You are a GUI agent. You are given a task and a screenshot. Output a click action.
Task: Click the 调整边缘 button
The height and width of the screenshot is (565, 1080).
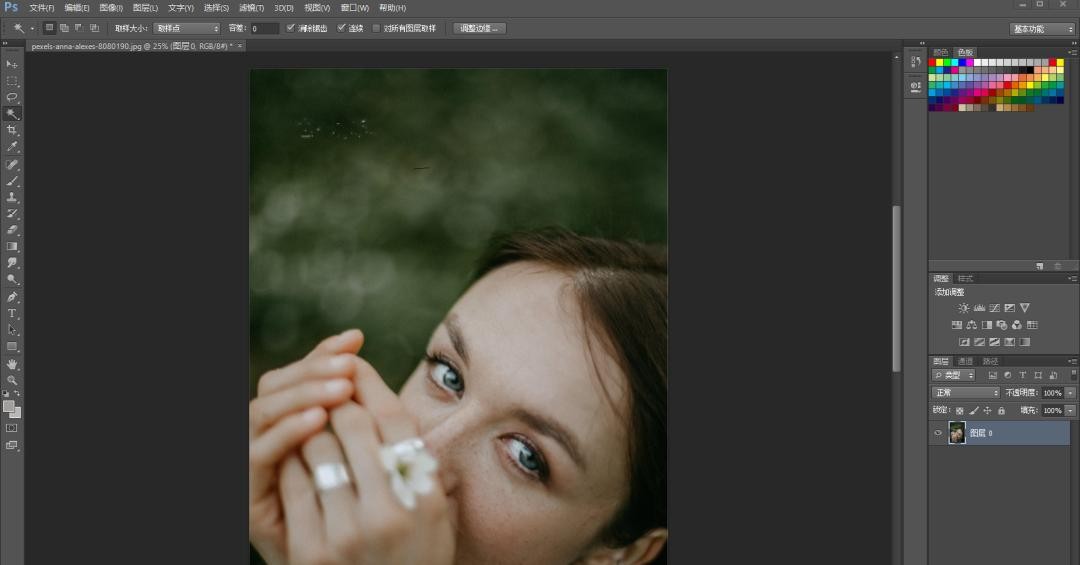pos(479,28)
